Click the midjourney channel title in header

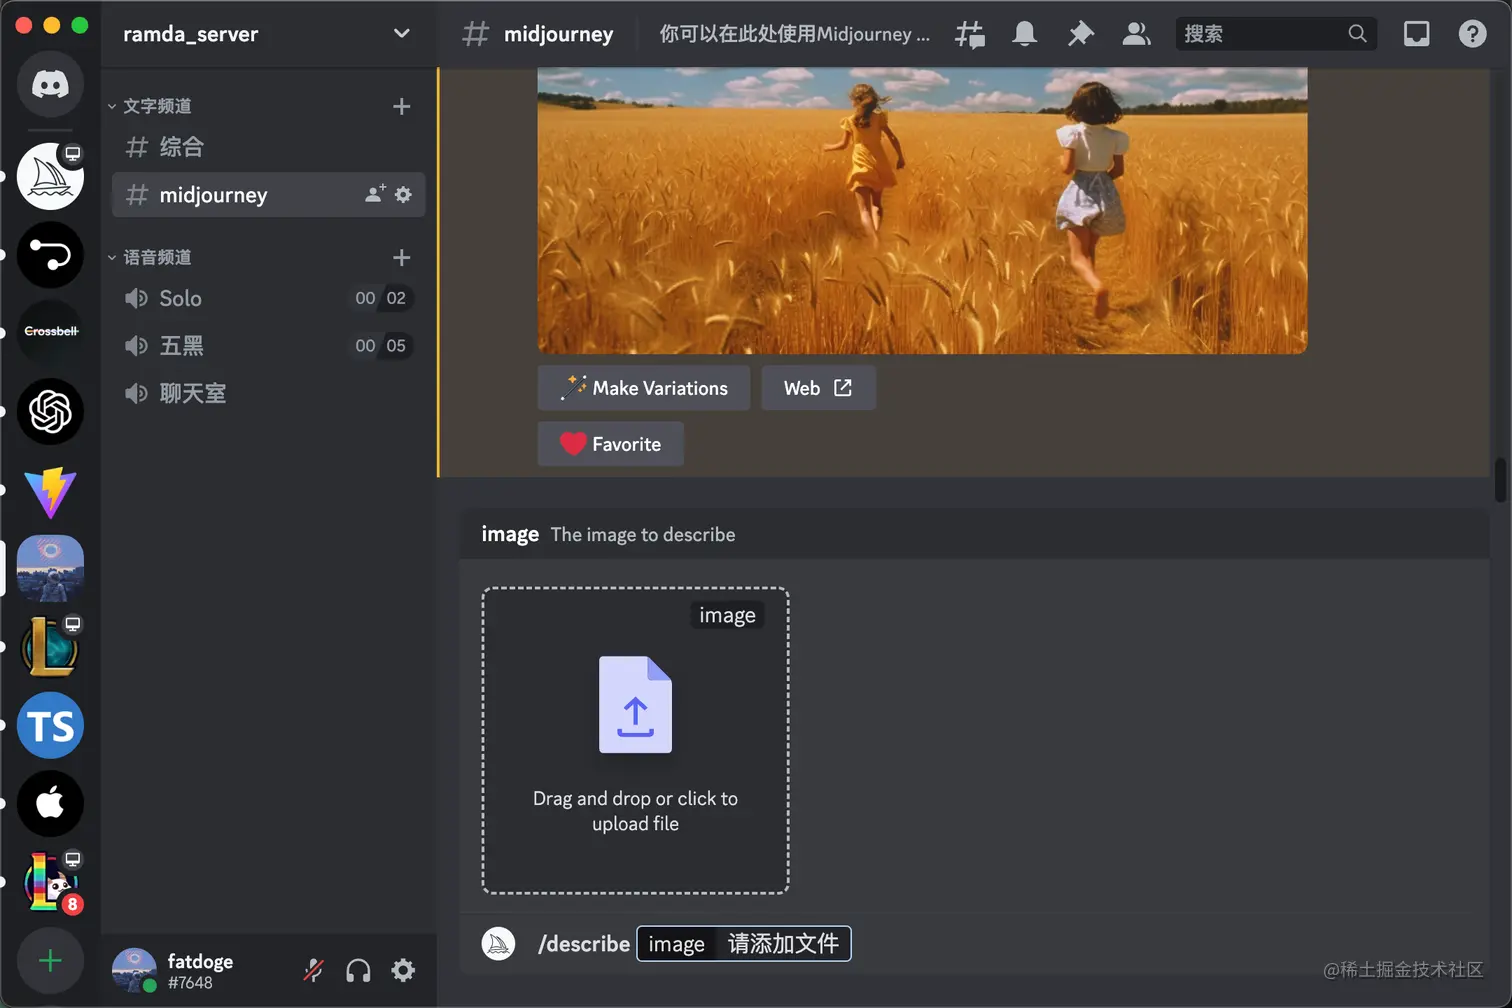click(558, 34)
